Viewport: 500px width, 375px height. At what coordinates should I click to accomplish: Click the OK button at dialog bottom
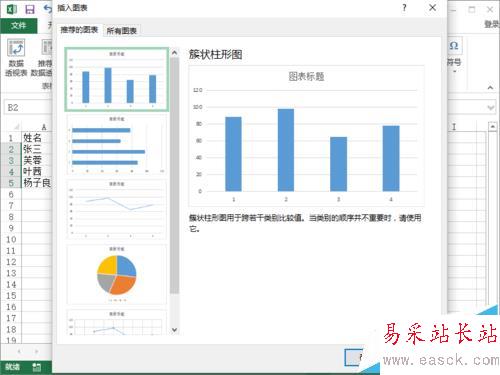point(354,358)
